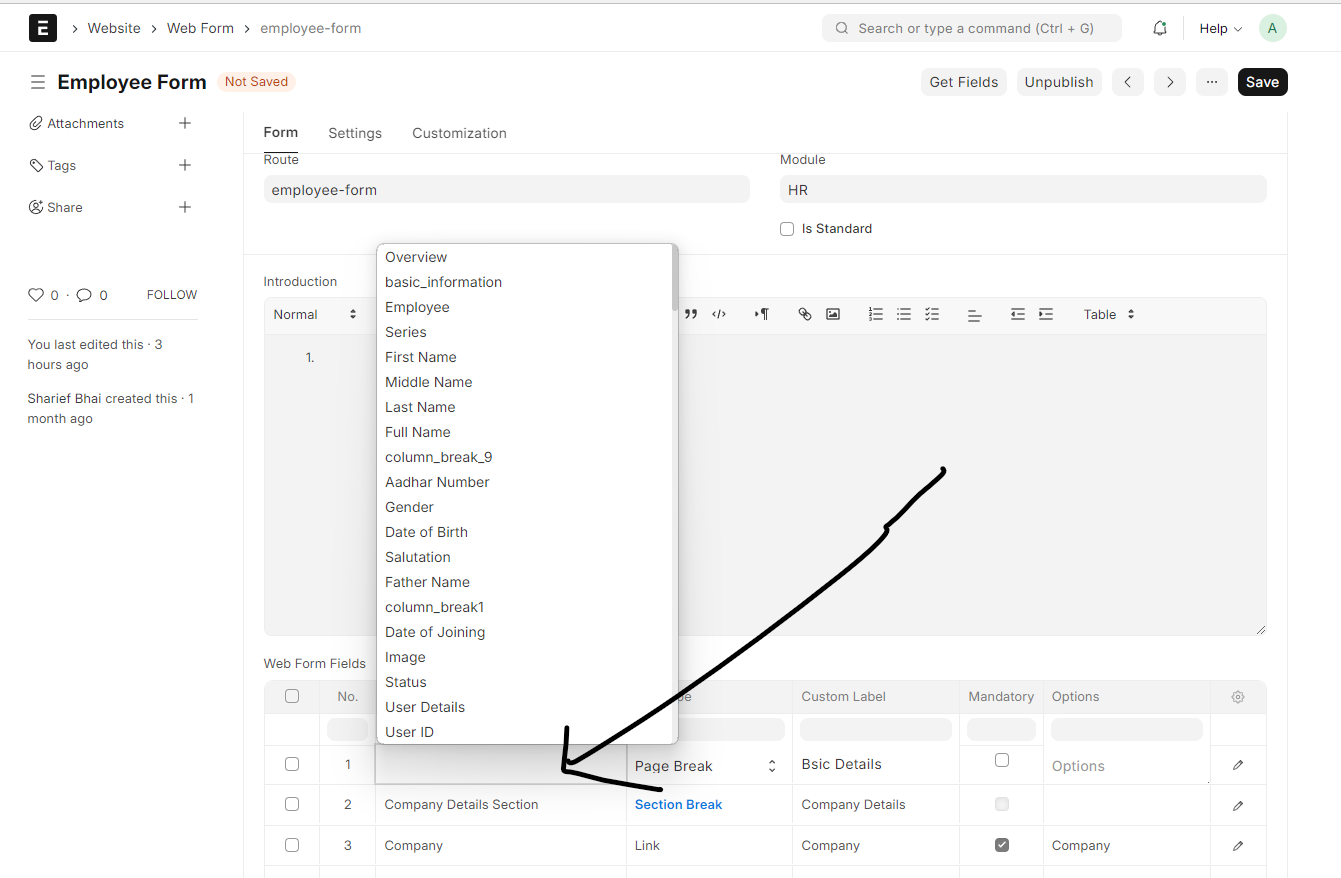Screen dimensions: 1341x878
Task: Apply a bulleted list in the editor
Action: (x=903, y=313)
